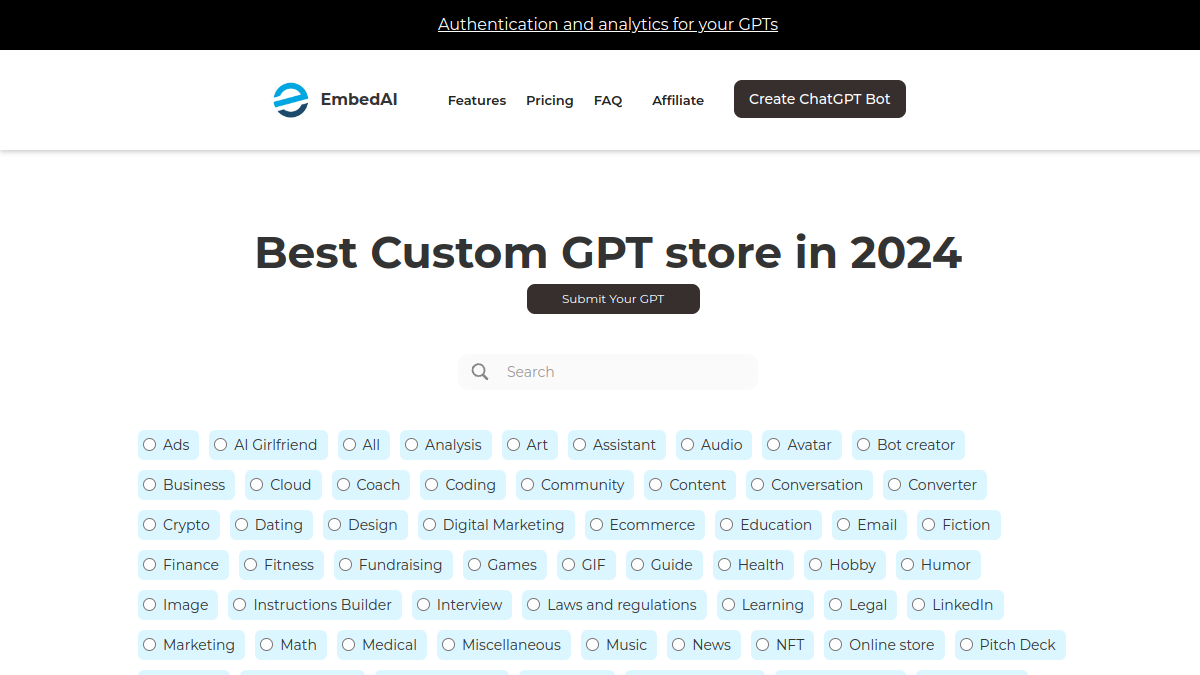Select the Instructions Builder category
The width and height of the screenshot is (1200, 675).
pyautogui.click(x=315, y=605)
